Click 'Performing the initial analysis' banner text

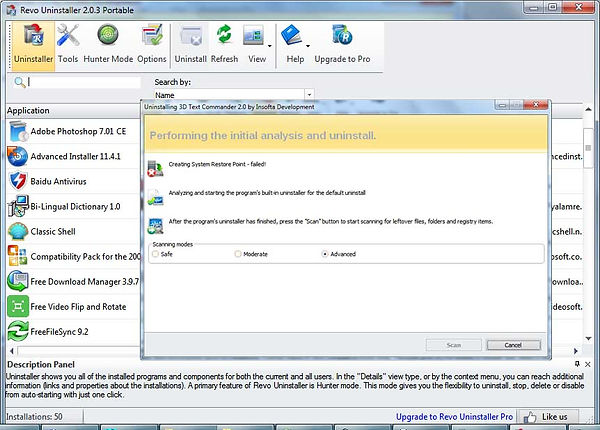(x=263, y=135)
